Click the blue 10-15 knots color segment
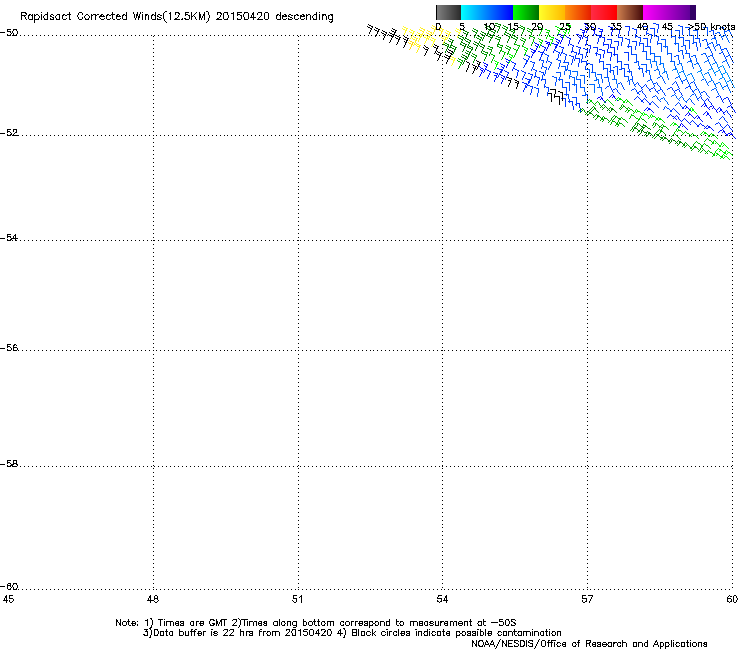This screenshot has height=650, width=740. click(x=500, y=12)
